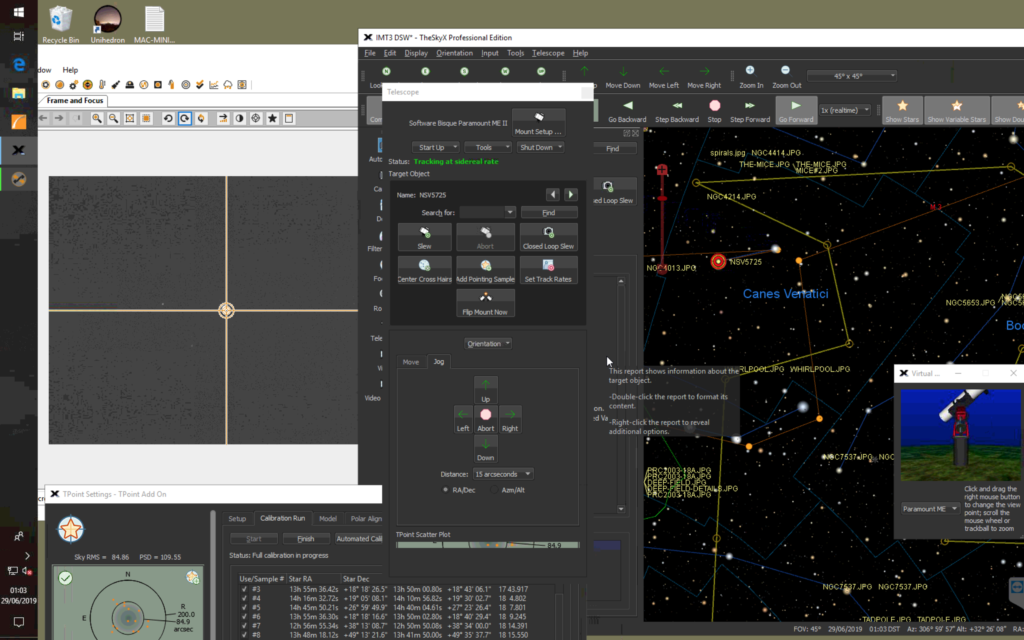1024x640 pixels.
Task: Select Azm/Alt jog radio button
Action: click(x=494, y=490)
